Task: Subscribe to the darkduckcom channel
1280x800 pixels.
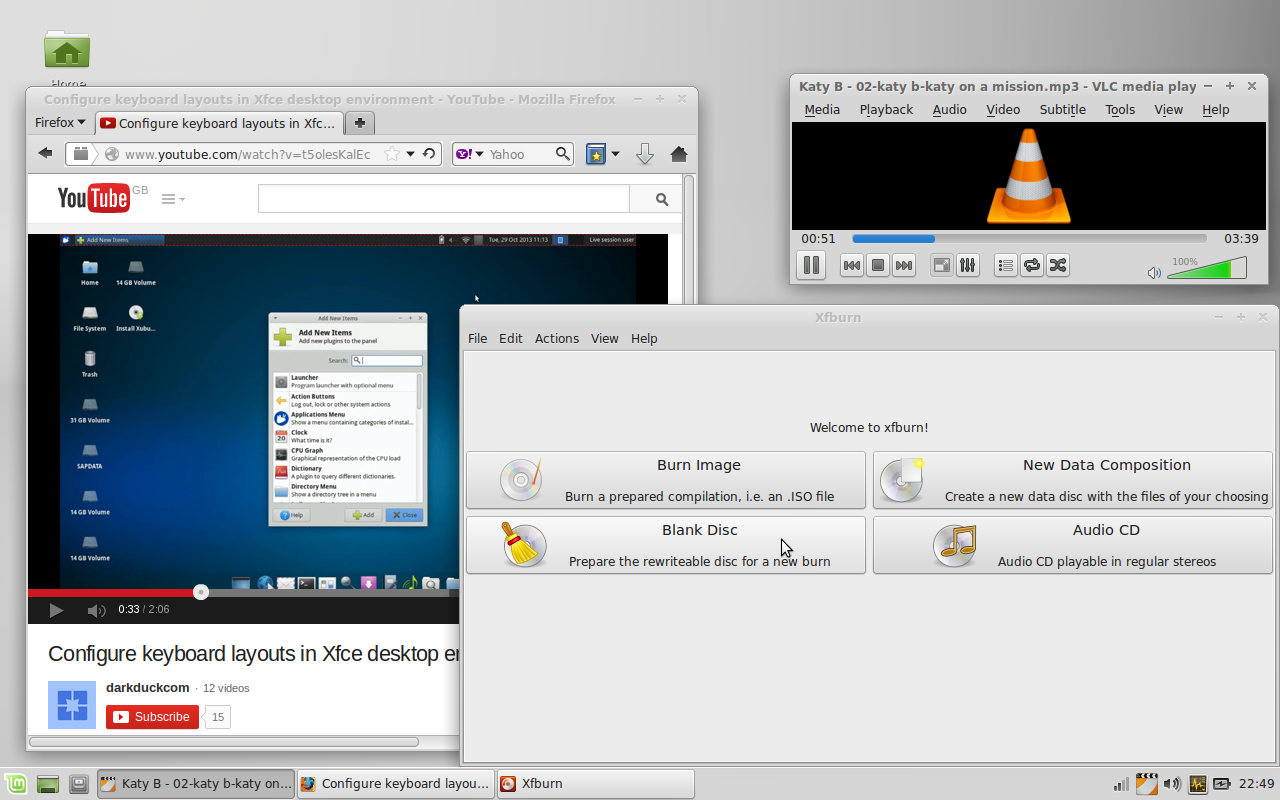Action: coord(152,716)
